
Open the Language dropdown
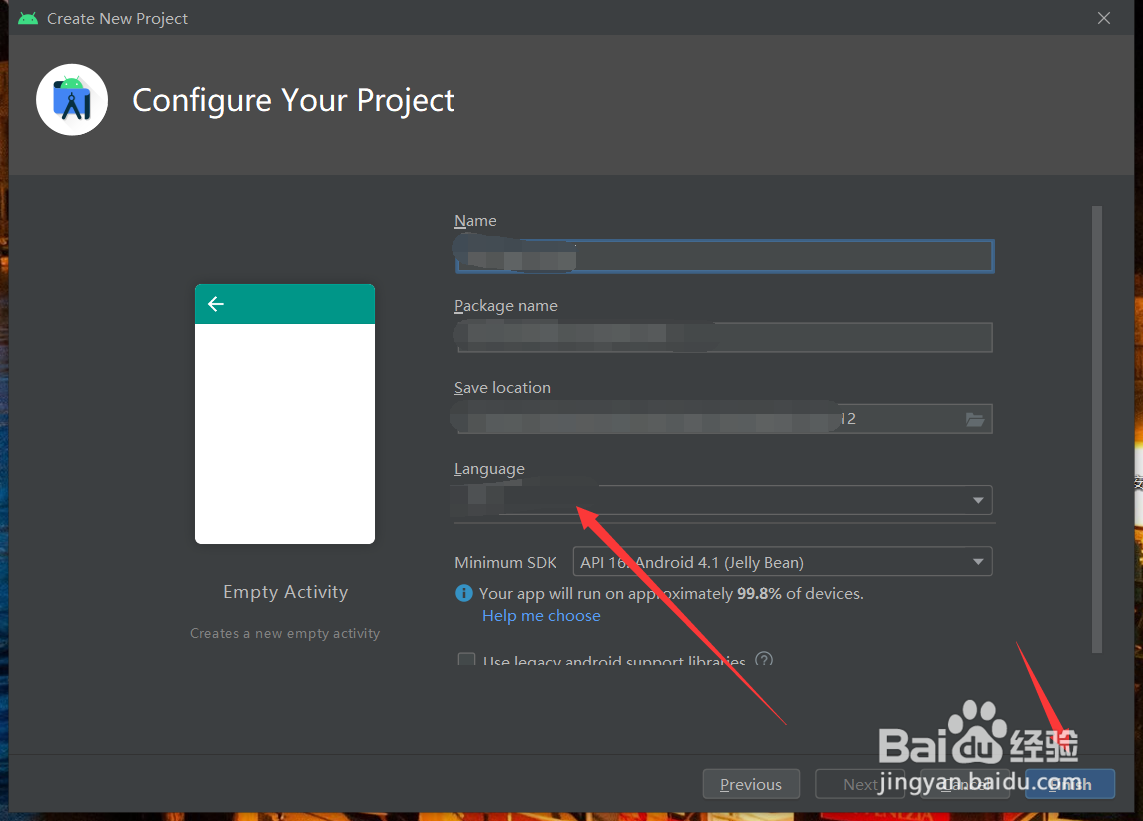pos(723,500)
